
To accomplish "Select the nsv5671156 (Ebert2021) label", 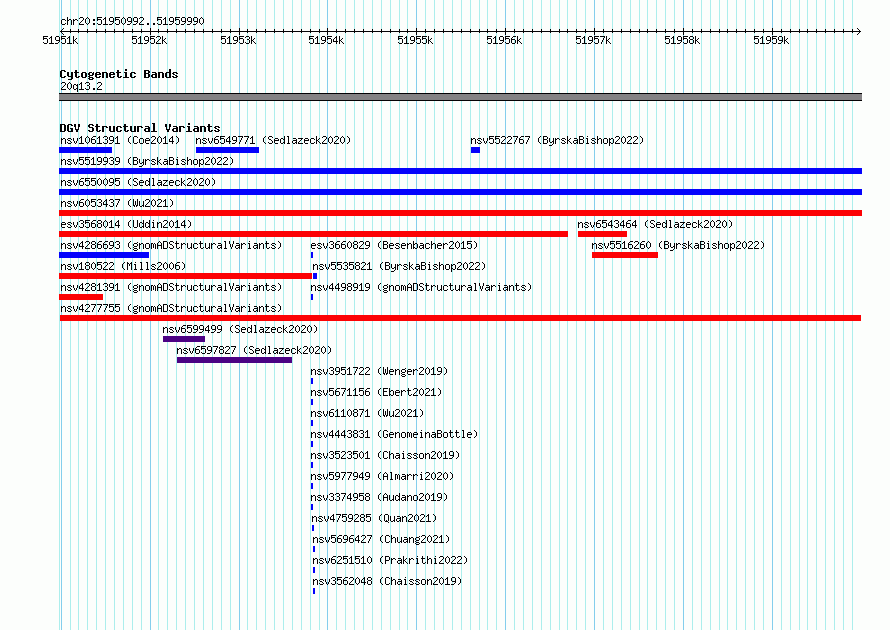I will [376, 392].
